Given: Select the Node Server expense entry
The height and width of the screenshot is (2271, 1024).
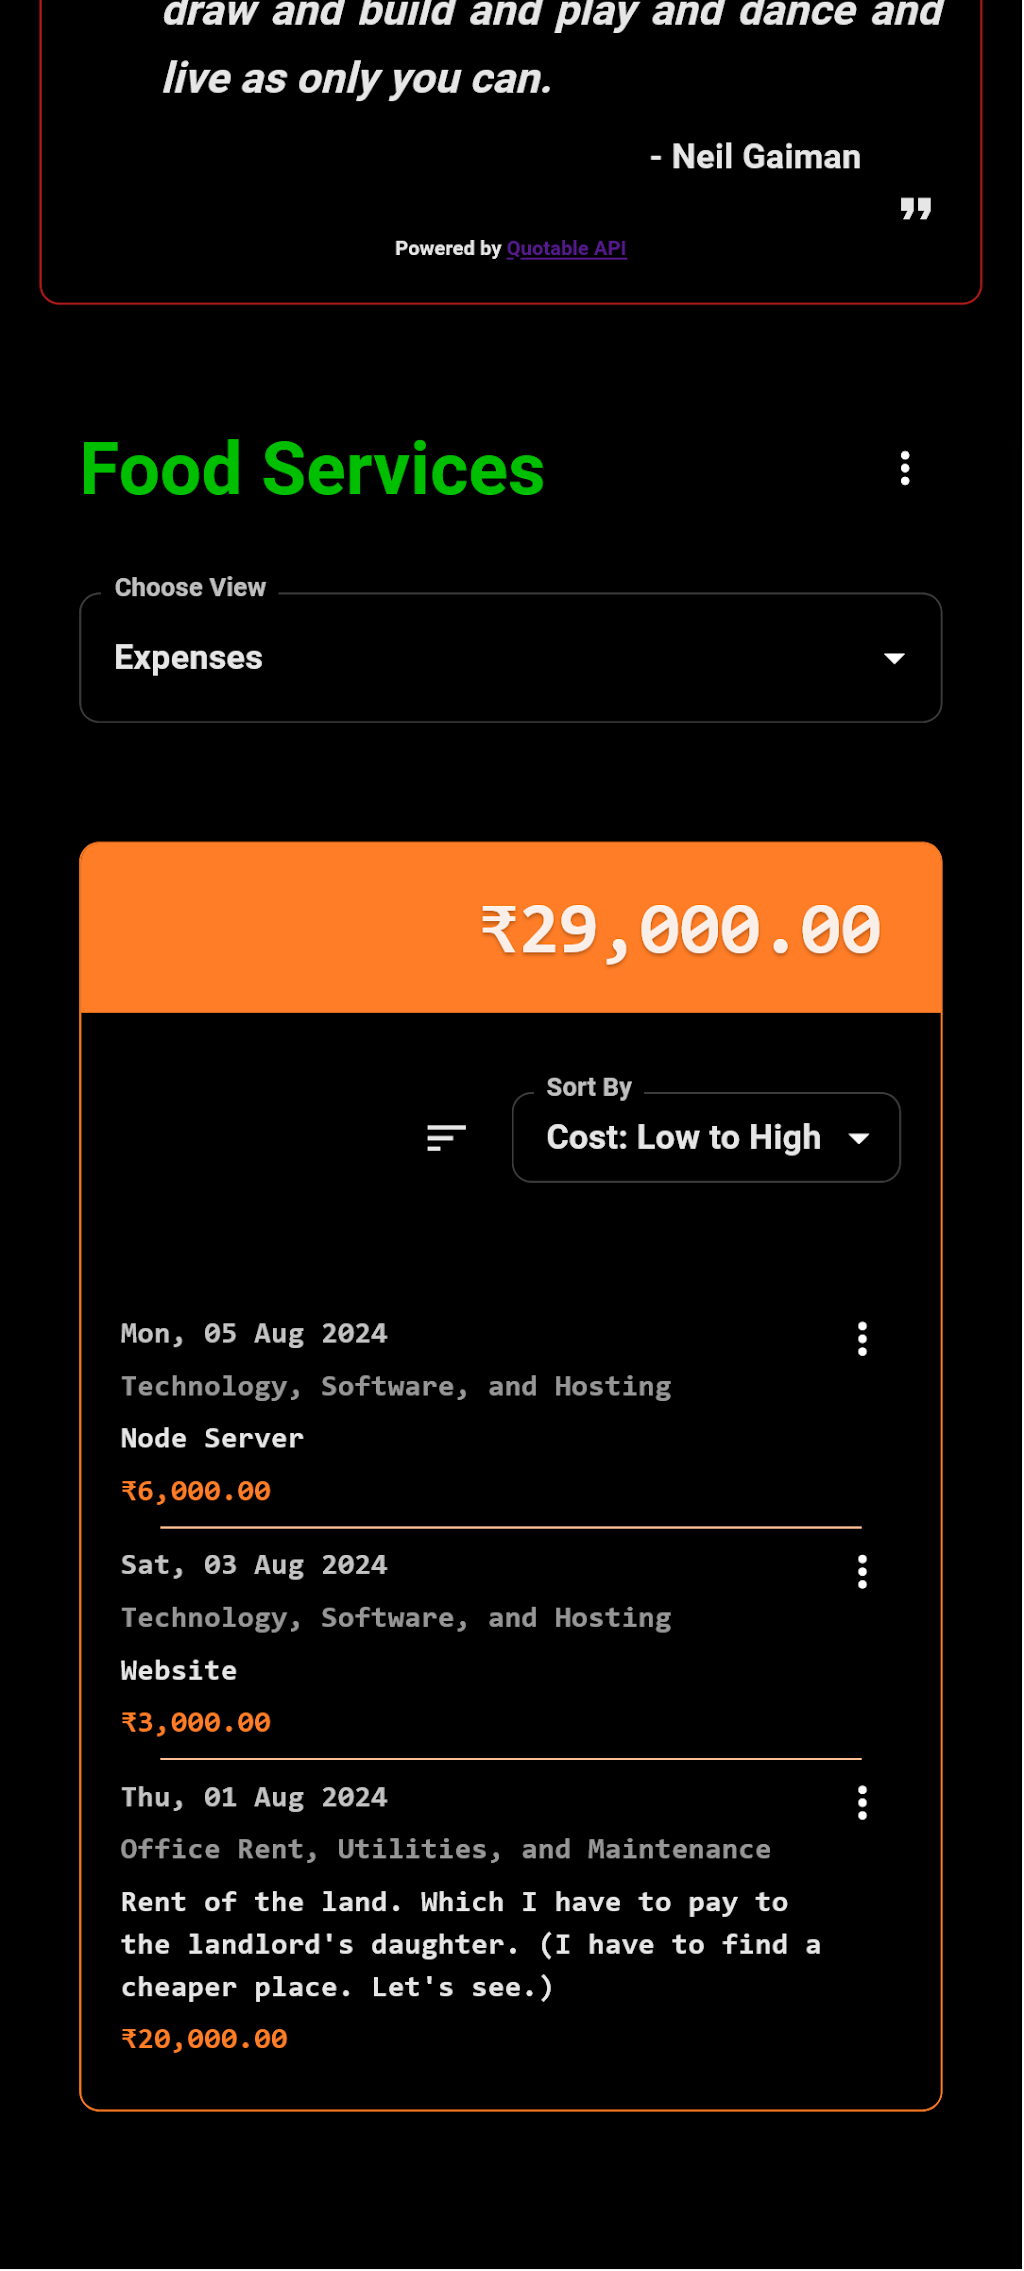Looking at the screenshot, I should click(212, 1438).
